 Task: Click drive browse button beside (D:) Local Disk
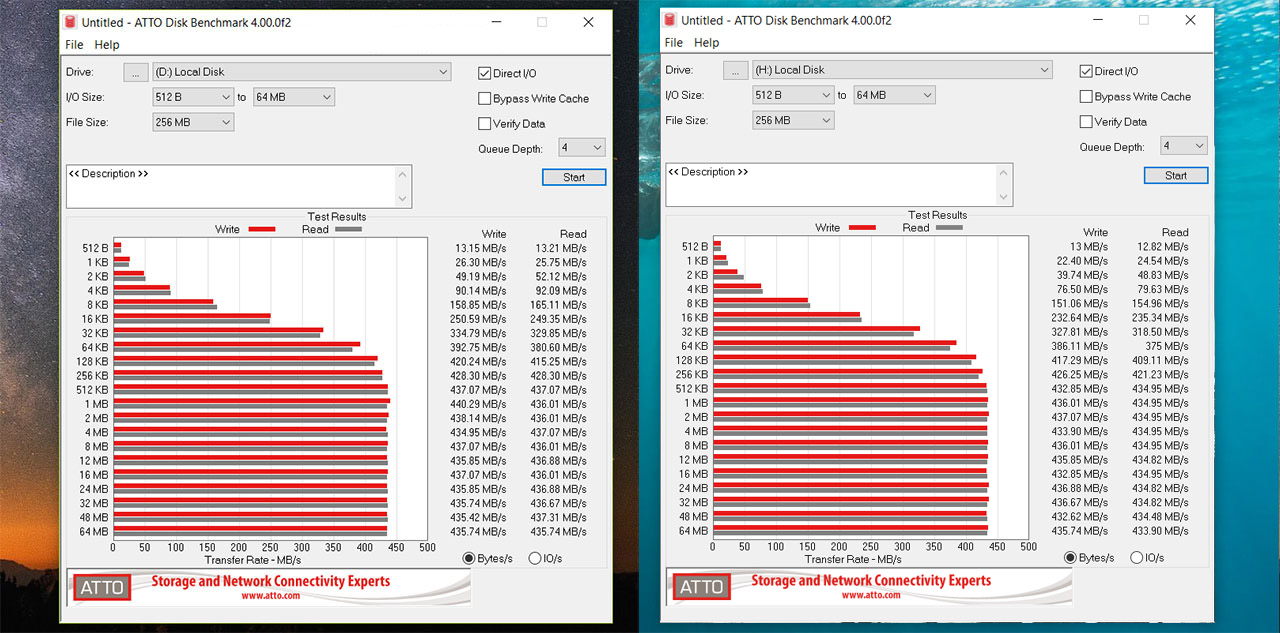tap(136, 72)
